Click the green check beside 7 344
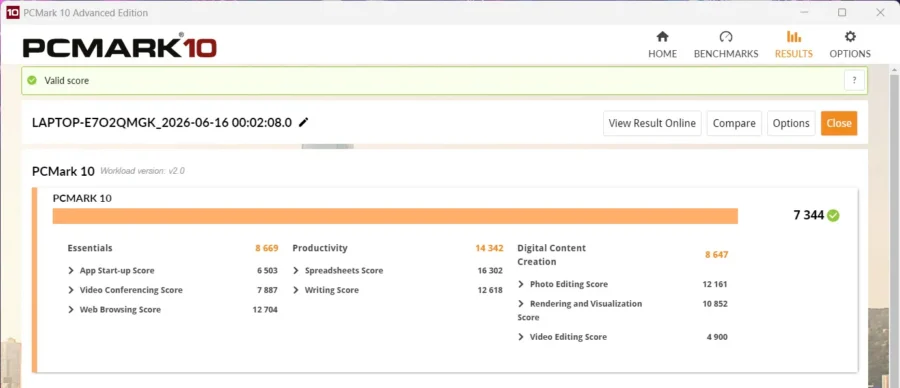Viewport: 900px width, 388px height. 833,215
